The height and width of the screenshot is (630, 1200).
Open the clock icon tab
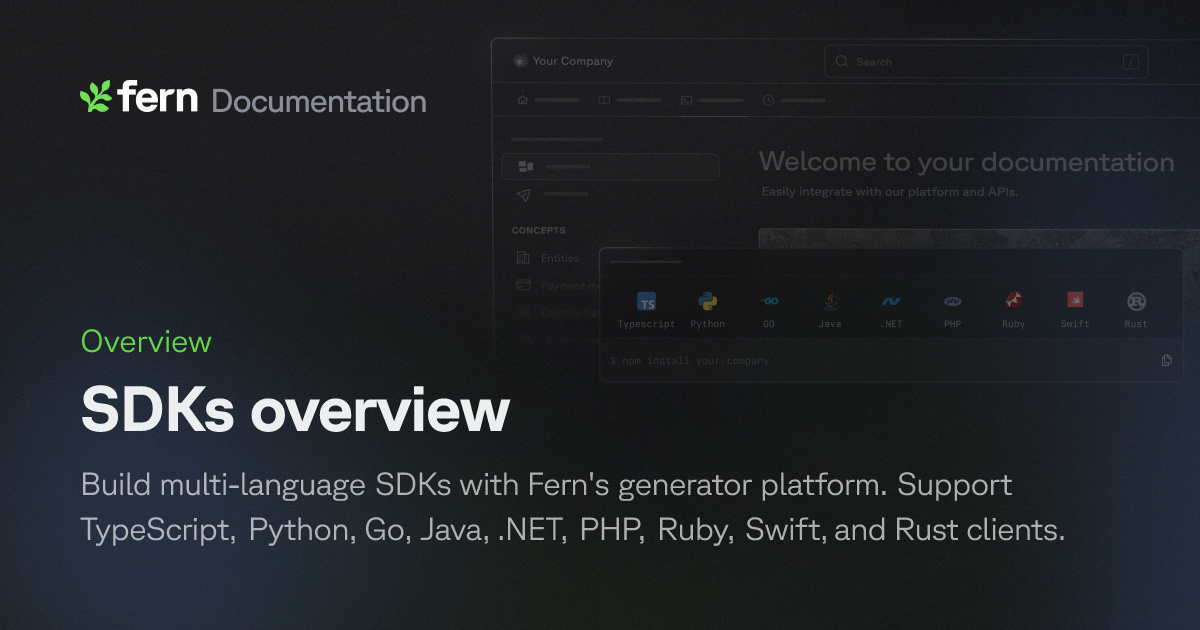coord(768,100)
